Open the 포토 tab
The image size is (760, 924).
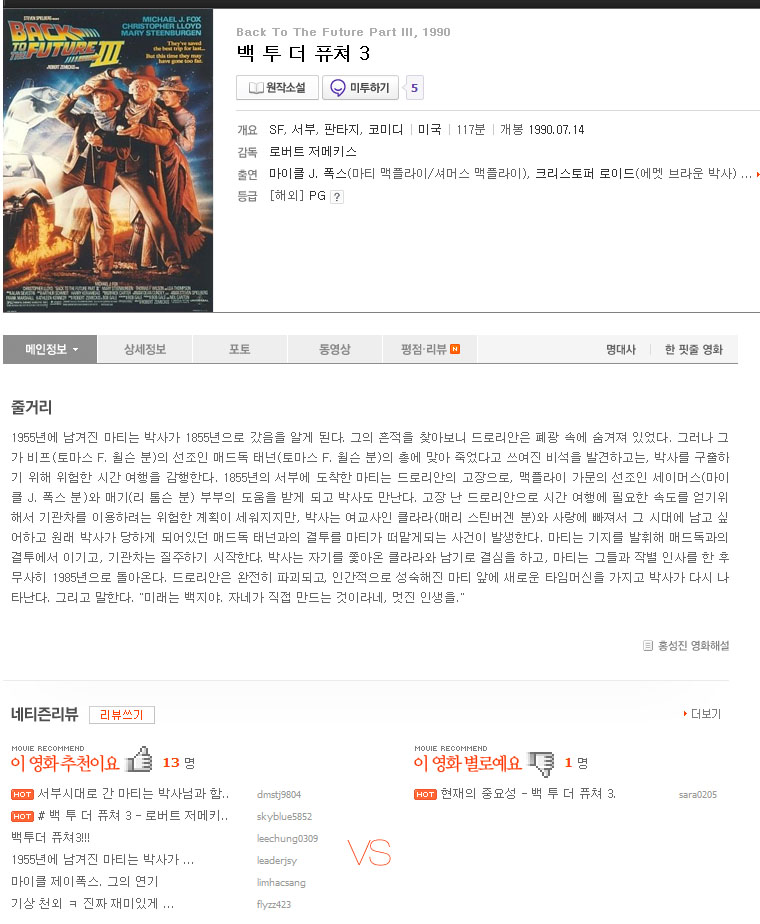(x=240, y=349)
